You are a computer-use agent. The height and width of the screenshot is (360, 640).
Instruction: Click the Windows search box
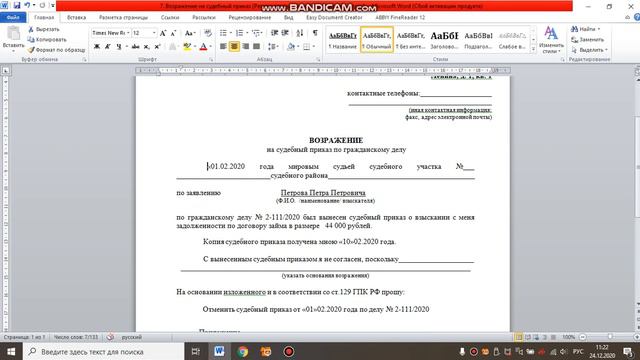pyautogui.click(x=104, y=351)
